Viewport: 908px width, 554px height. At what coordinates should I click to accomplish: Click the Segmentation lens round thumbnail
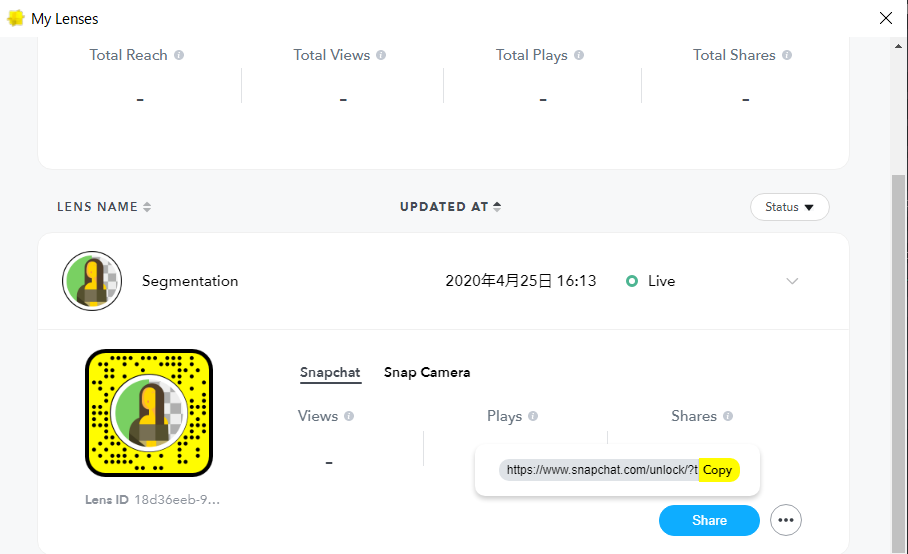pyautogui.click(x=92, y=281)
